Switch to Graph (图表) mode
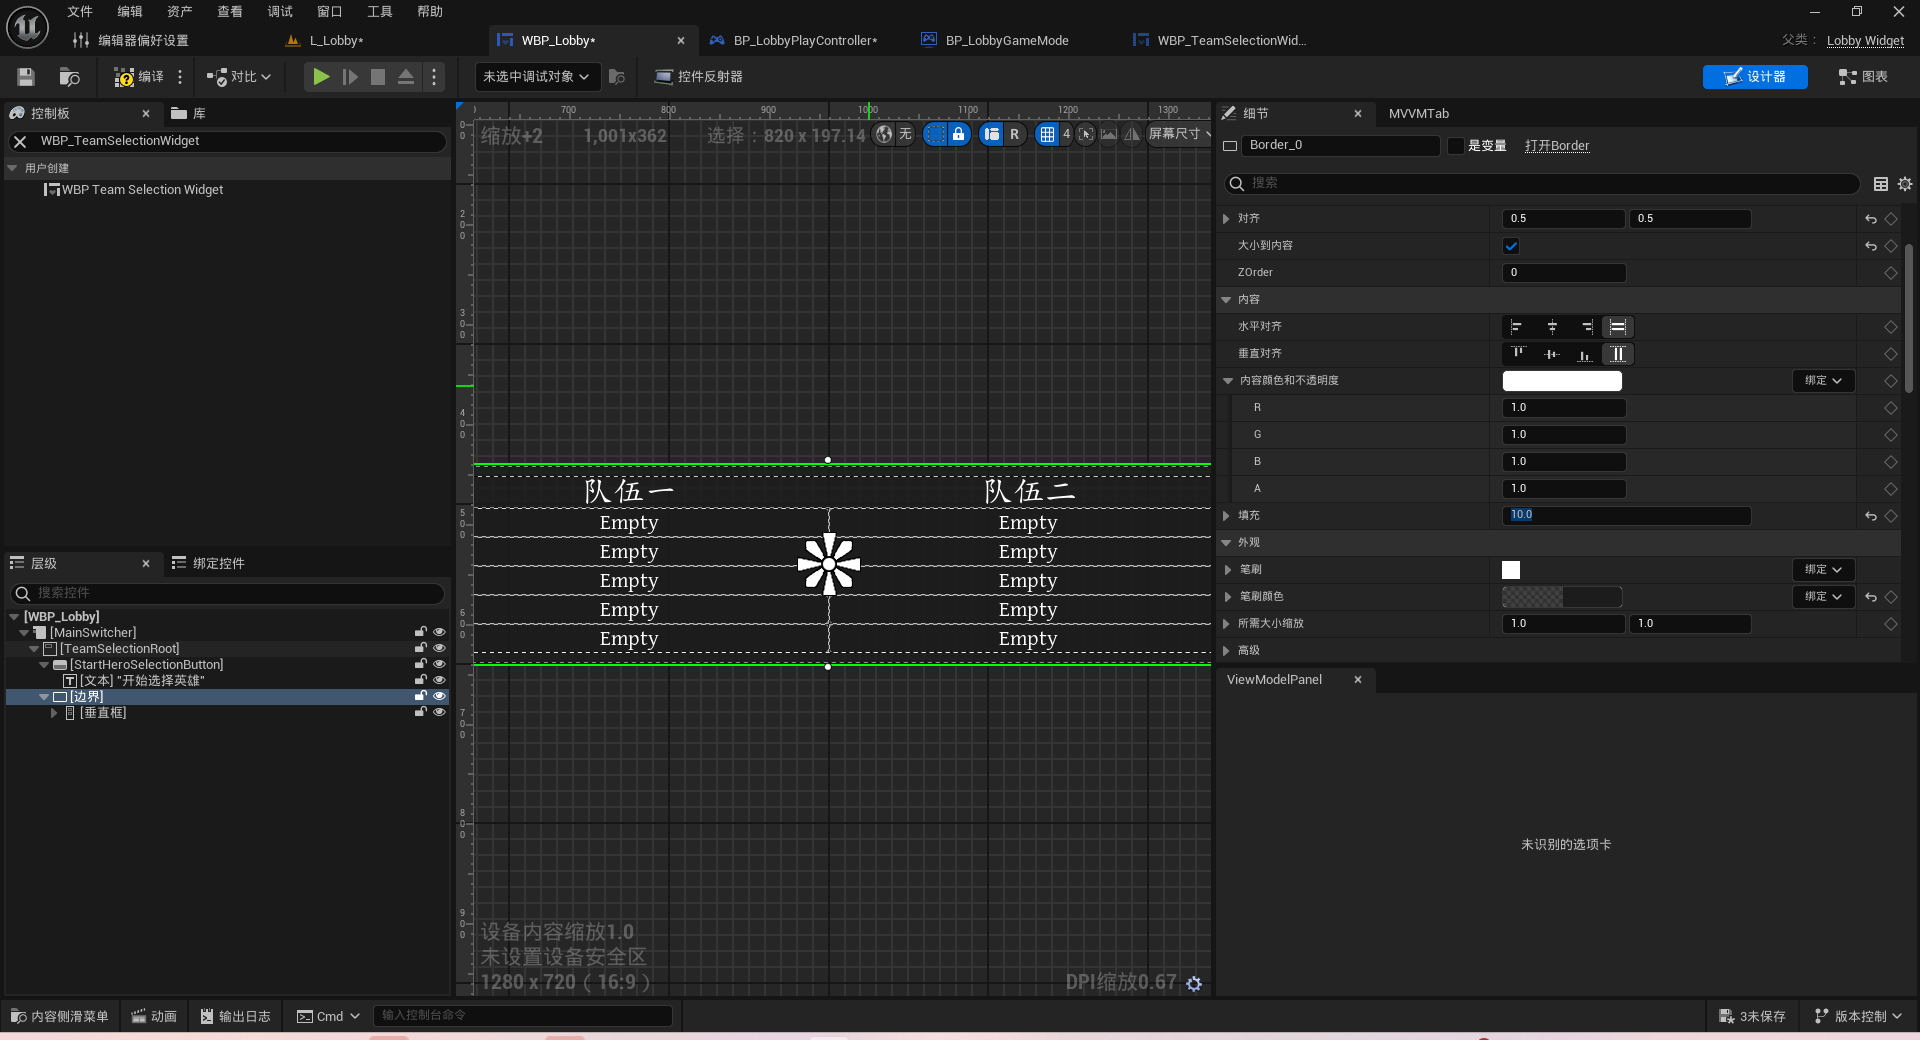Viewport: 1920px width, 1040px height. click(x=1863, y=77)
